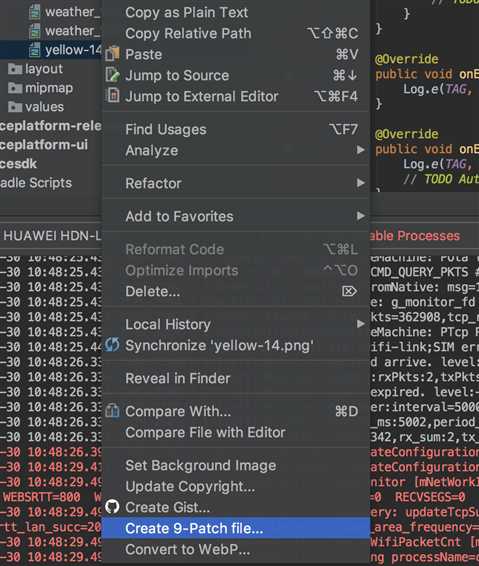Click the Jump to Source pencil icon
This screenshot has width=479, height=566.
tap(112, 75)
